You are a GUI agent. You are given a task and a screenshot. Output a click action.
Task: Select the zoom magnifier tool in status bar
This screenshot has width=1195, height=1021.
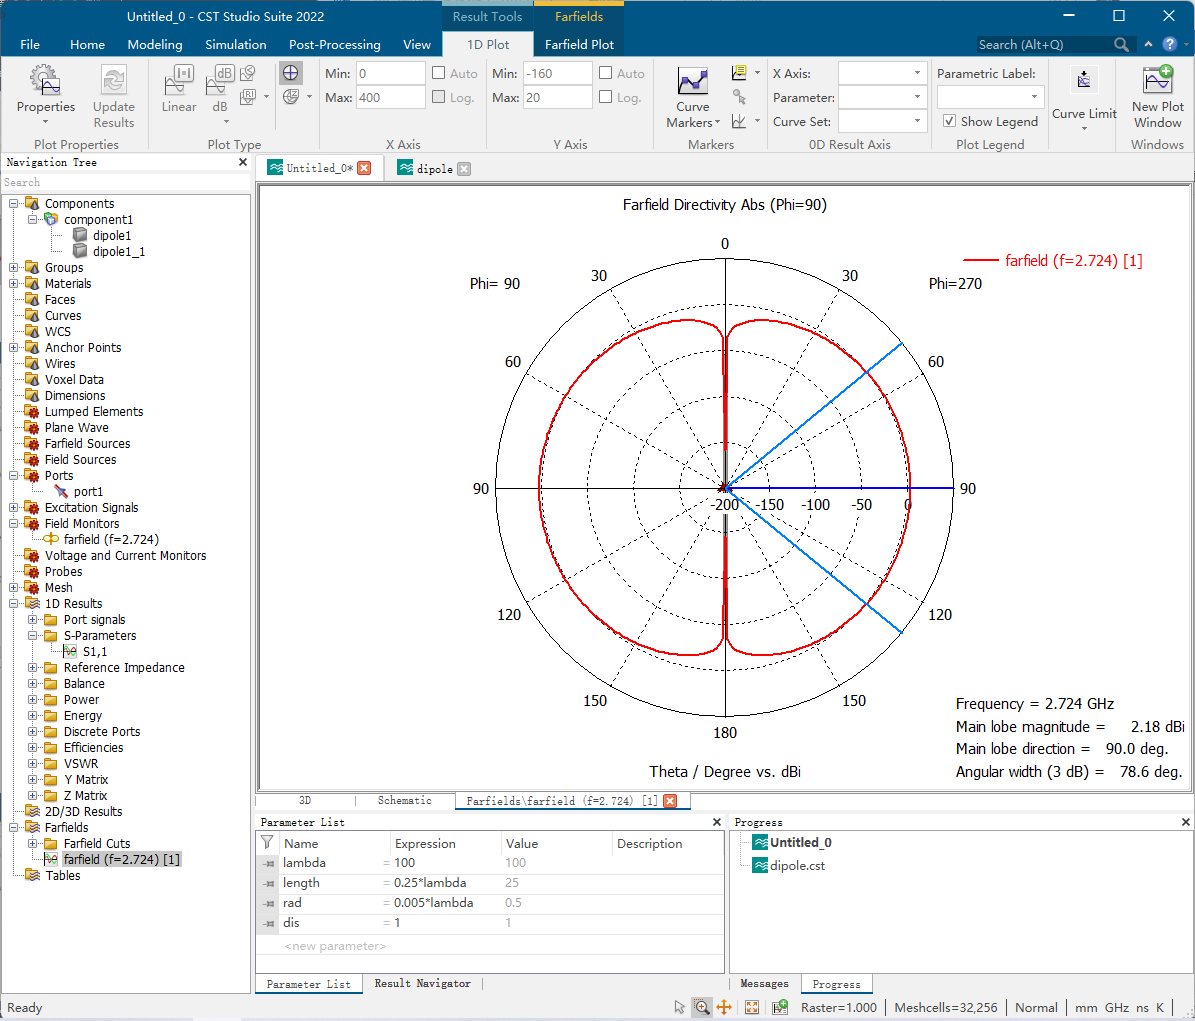click(701, 1007)
